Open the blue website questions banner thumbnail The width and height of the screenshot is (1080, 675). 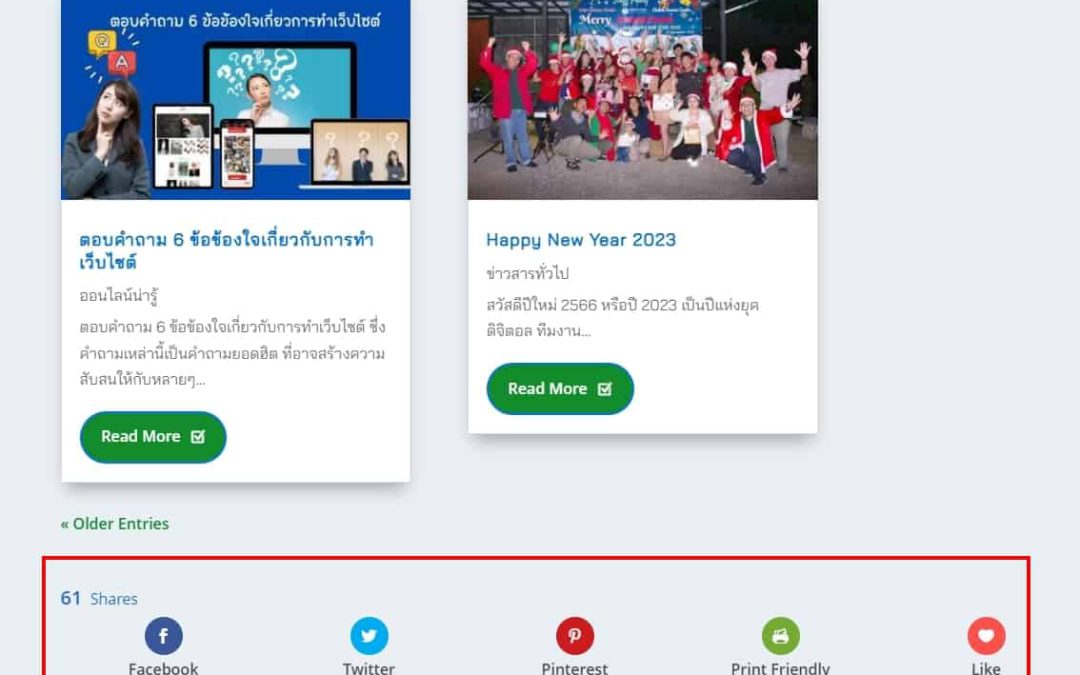click(236, 100)
